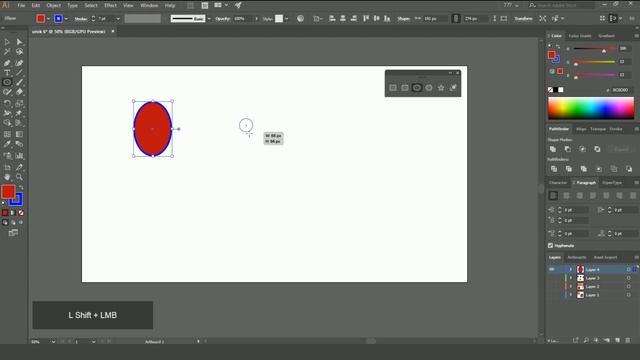Set Color paint mode in toolbar
The image size is (640, 360).
tap(5, 213)
